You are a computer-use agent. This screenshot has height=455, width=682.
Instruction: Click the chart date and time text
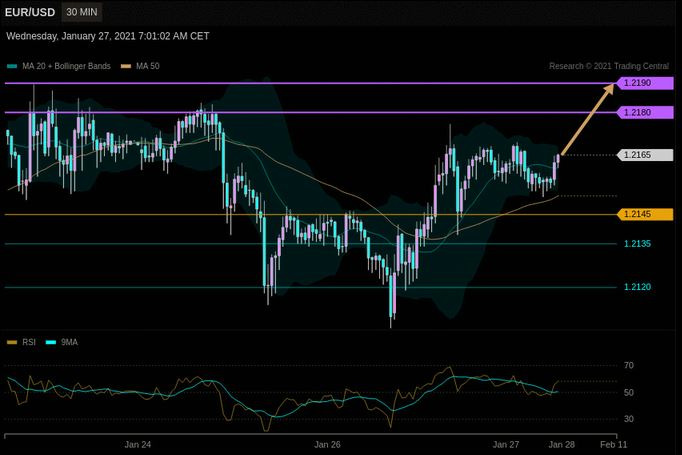click(x=108, y=36)
